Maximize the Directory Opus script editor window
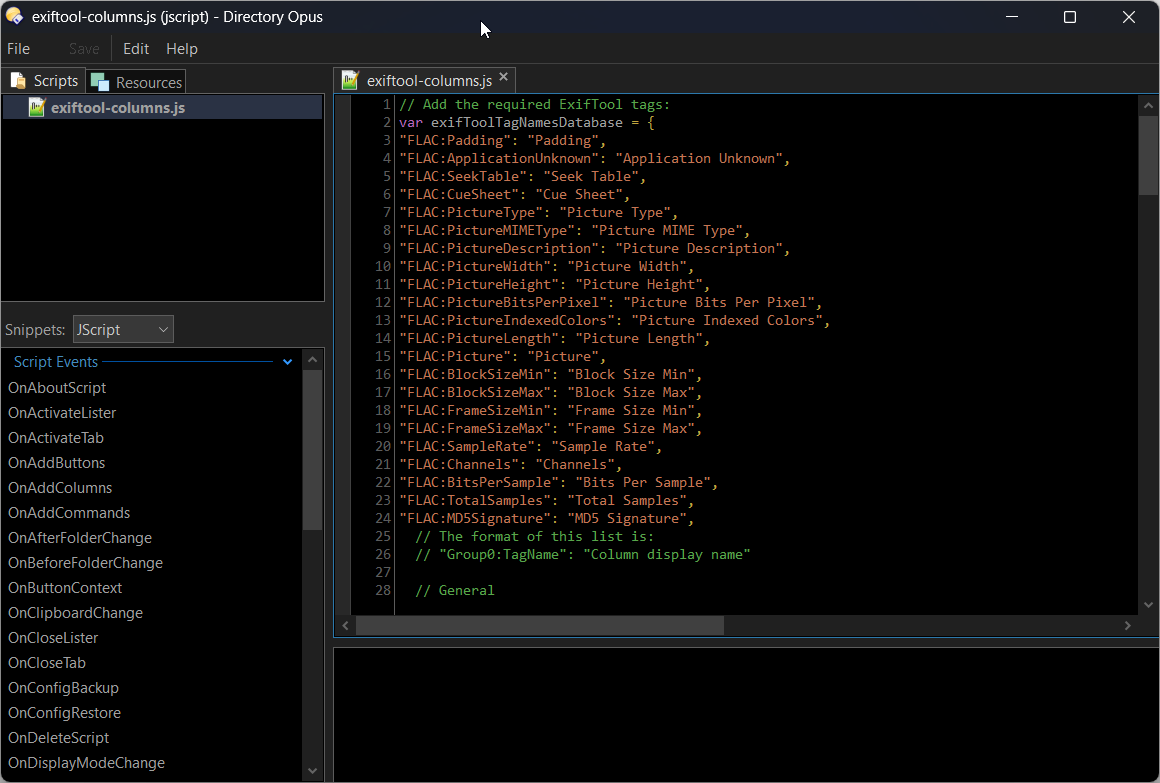 1070,16
